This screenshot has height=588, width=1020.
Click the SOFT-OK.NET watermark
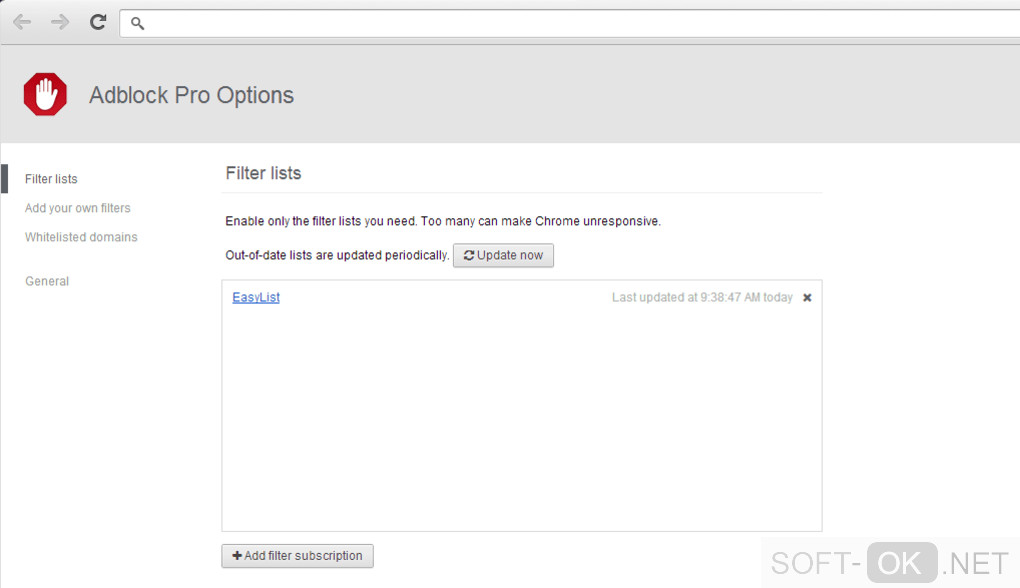pos(890,564)
